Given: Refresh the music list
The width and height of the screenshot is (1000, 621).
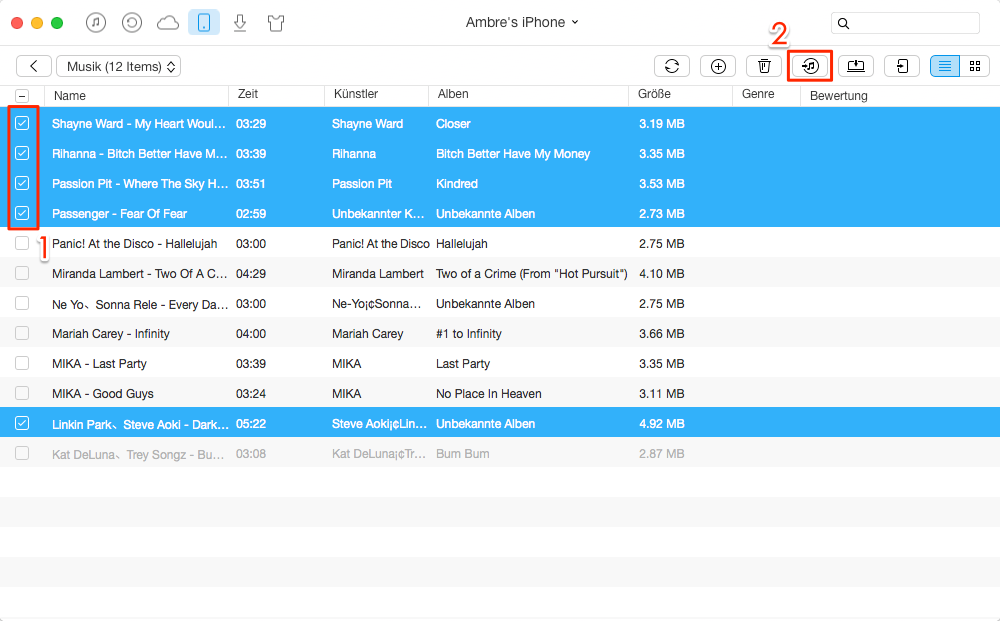Looking at the screenshot, I should [672, 66].
